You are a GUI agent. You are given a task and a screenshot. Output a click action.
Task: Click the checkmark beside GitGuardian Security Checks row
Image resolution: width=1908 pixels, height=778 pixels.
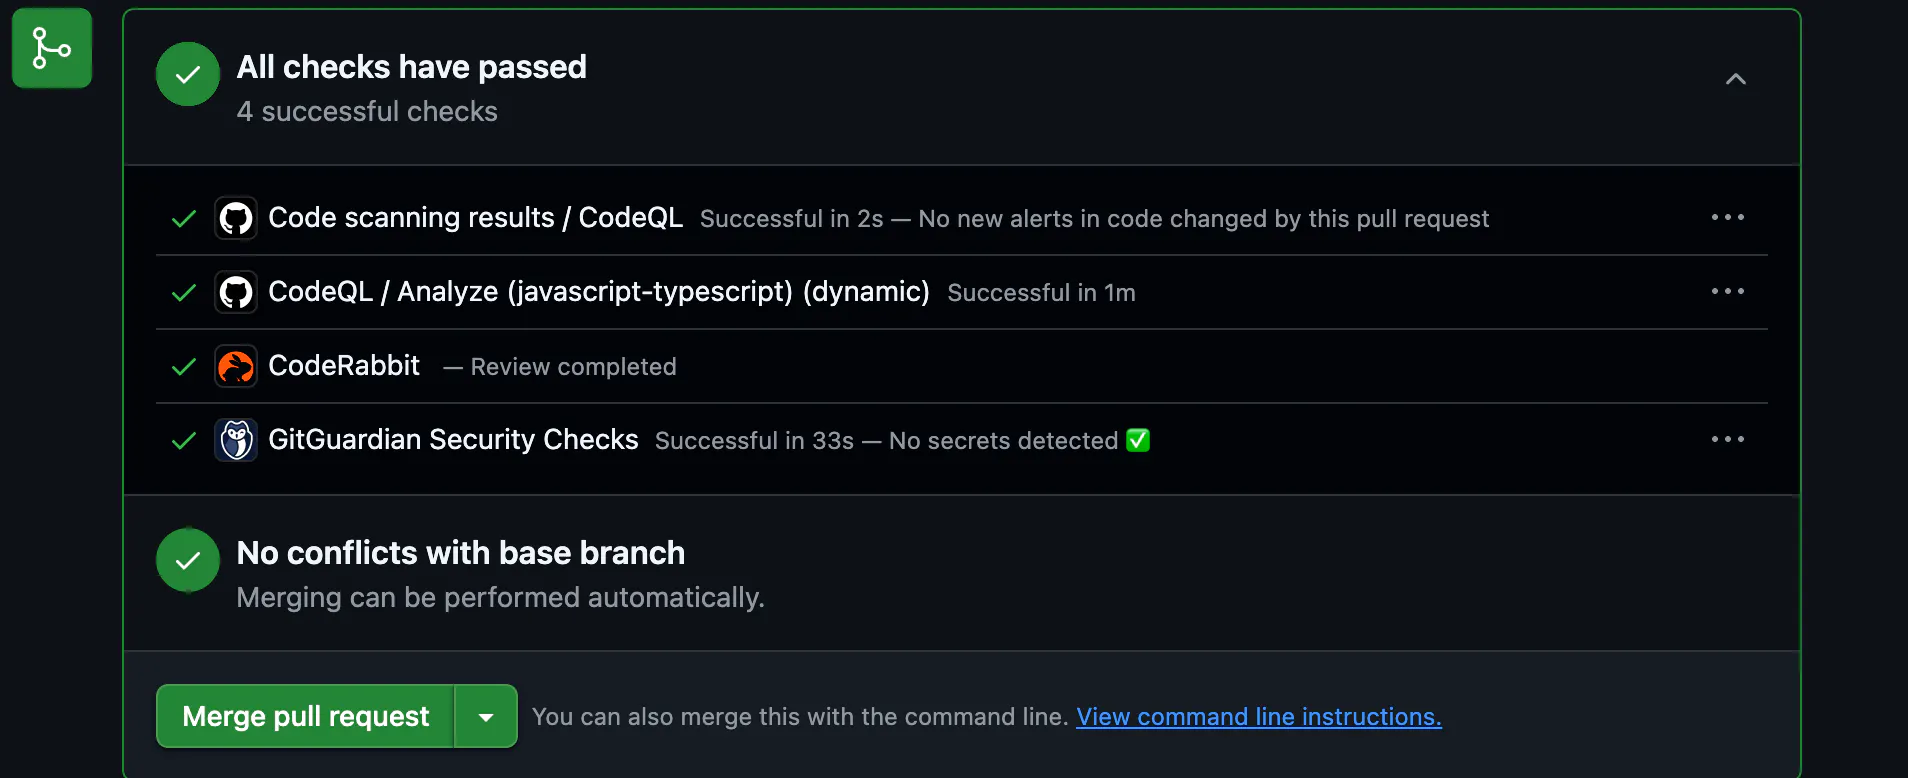184,440
